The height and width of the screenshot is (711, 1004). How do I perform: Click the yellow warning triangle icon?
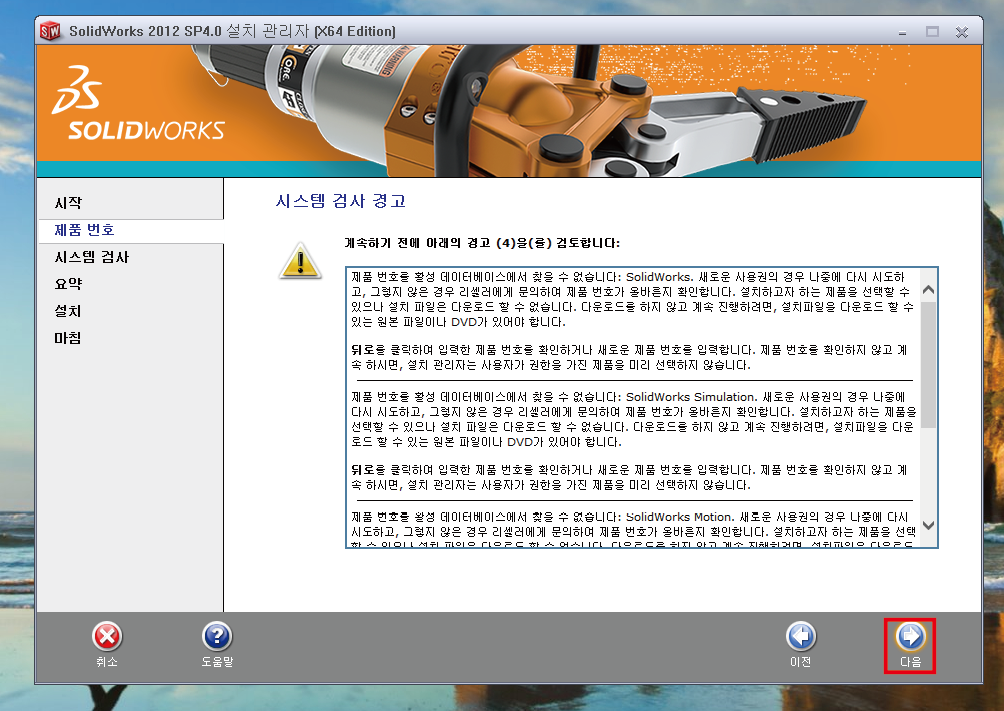click(x=300, y=261)
